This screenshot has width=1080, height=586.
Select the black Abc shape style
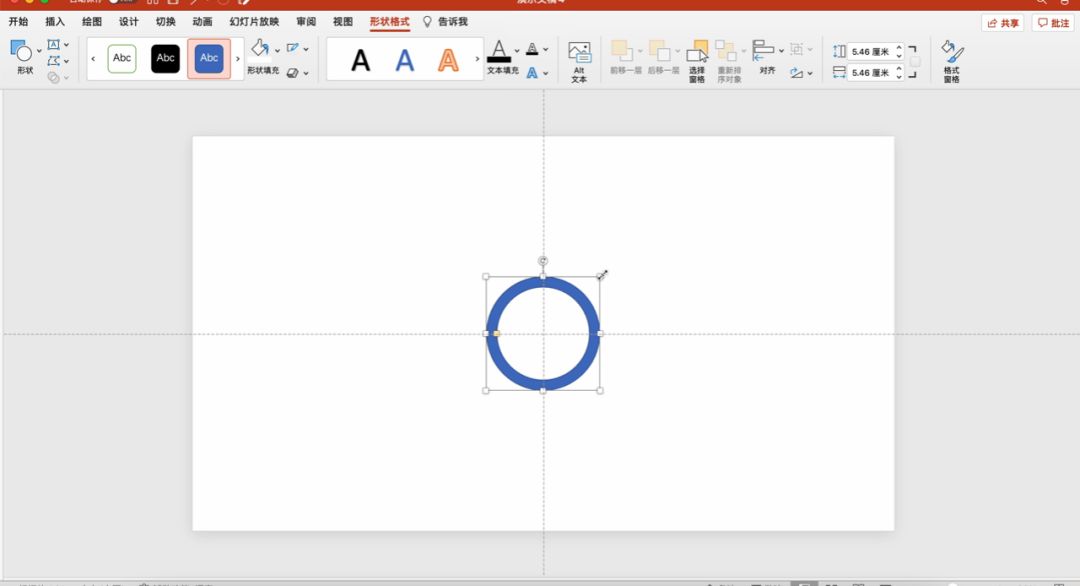(x=165, y=59)
